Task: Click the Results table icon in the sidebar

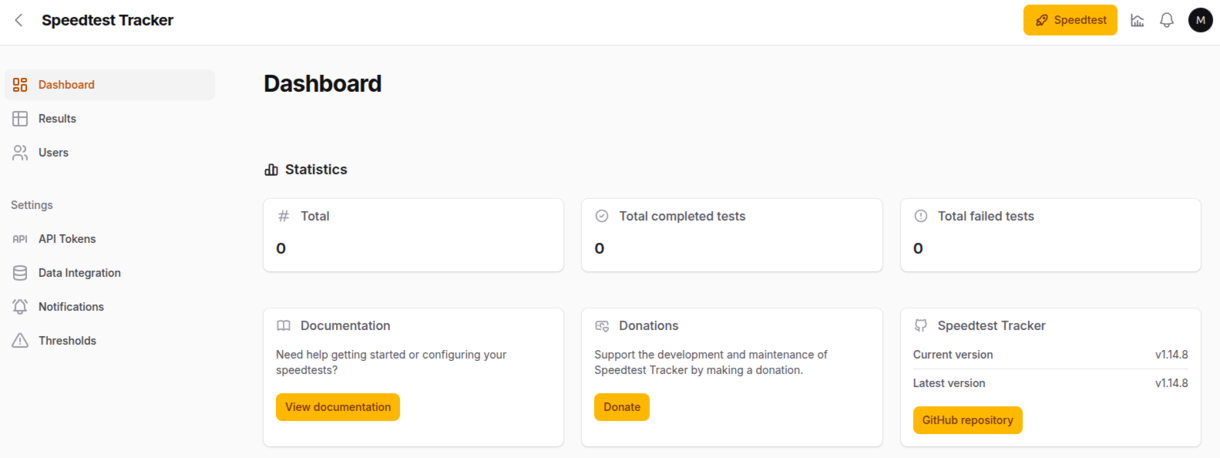Action: pyautogui.click(x=20, y=119)
